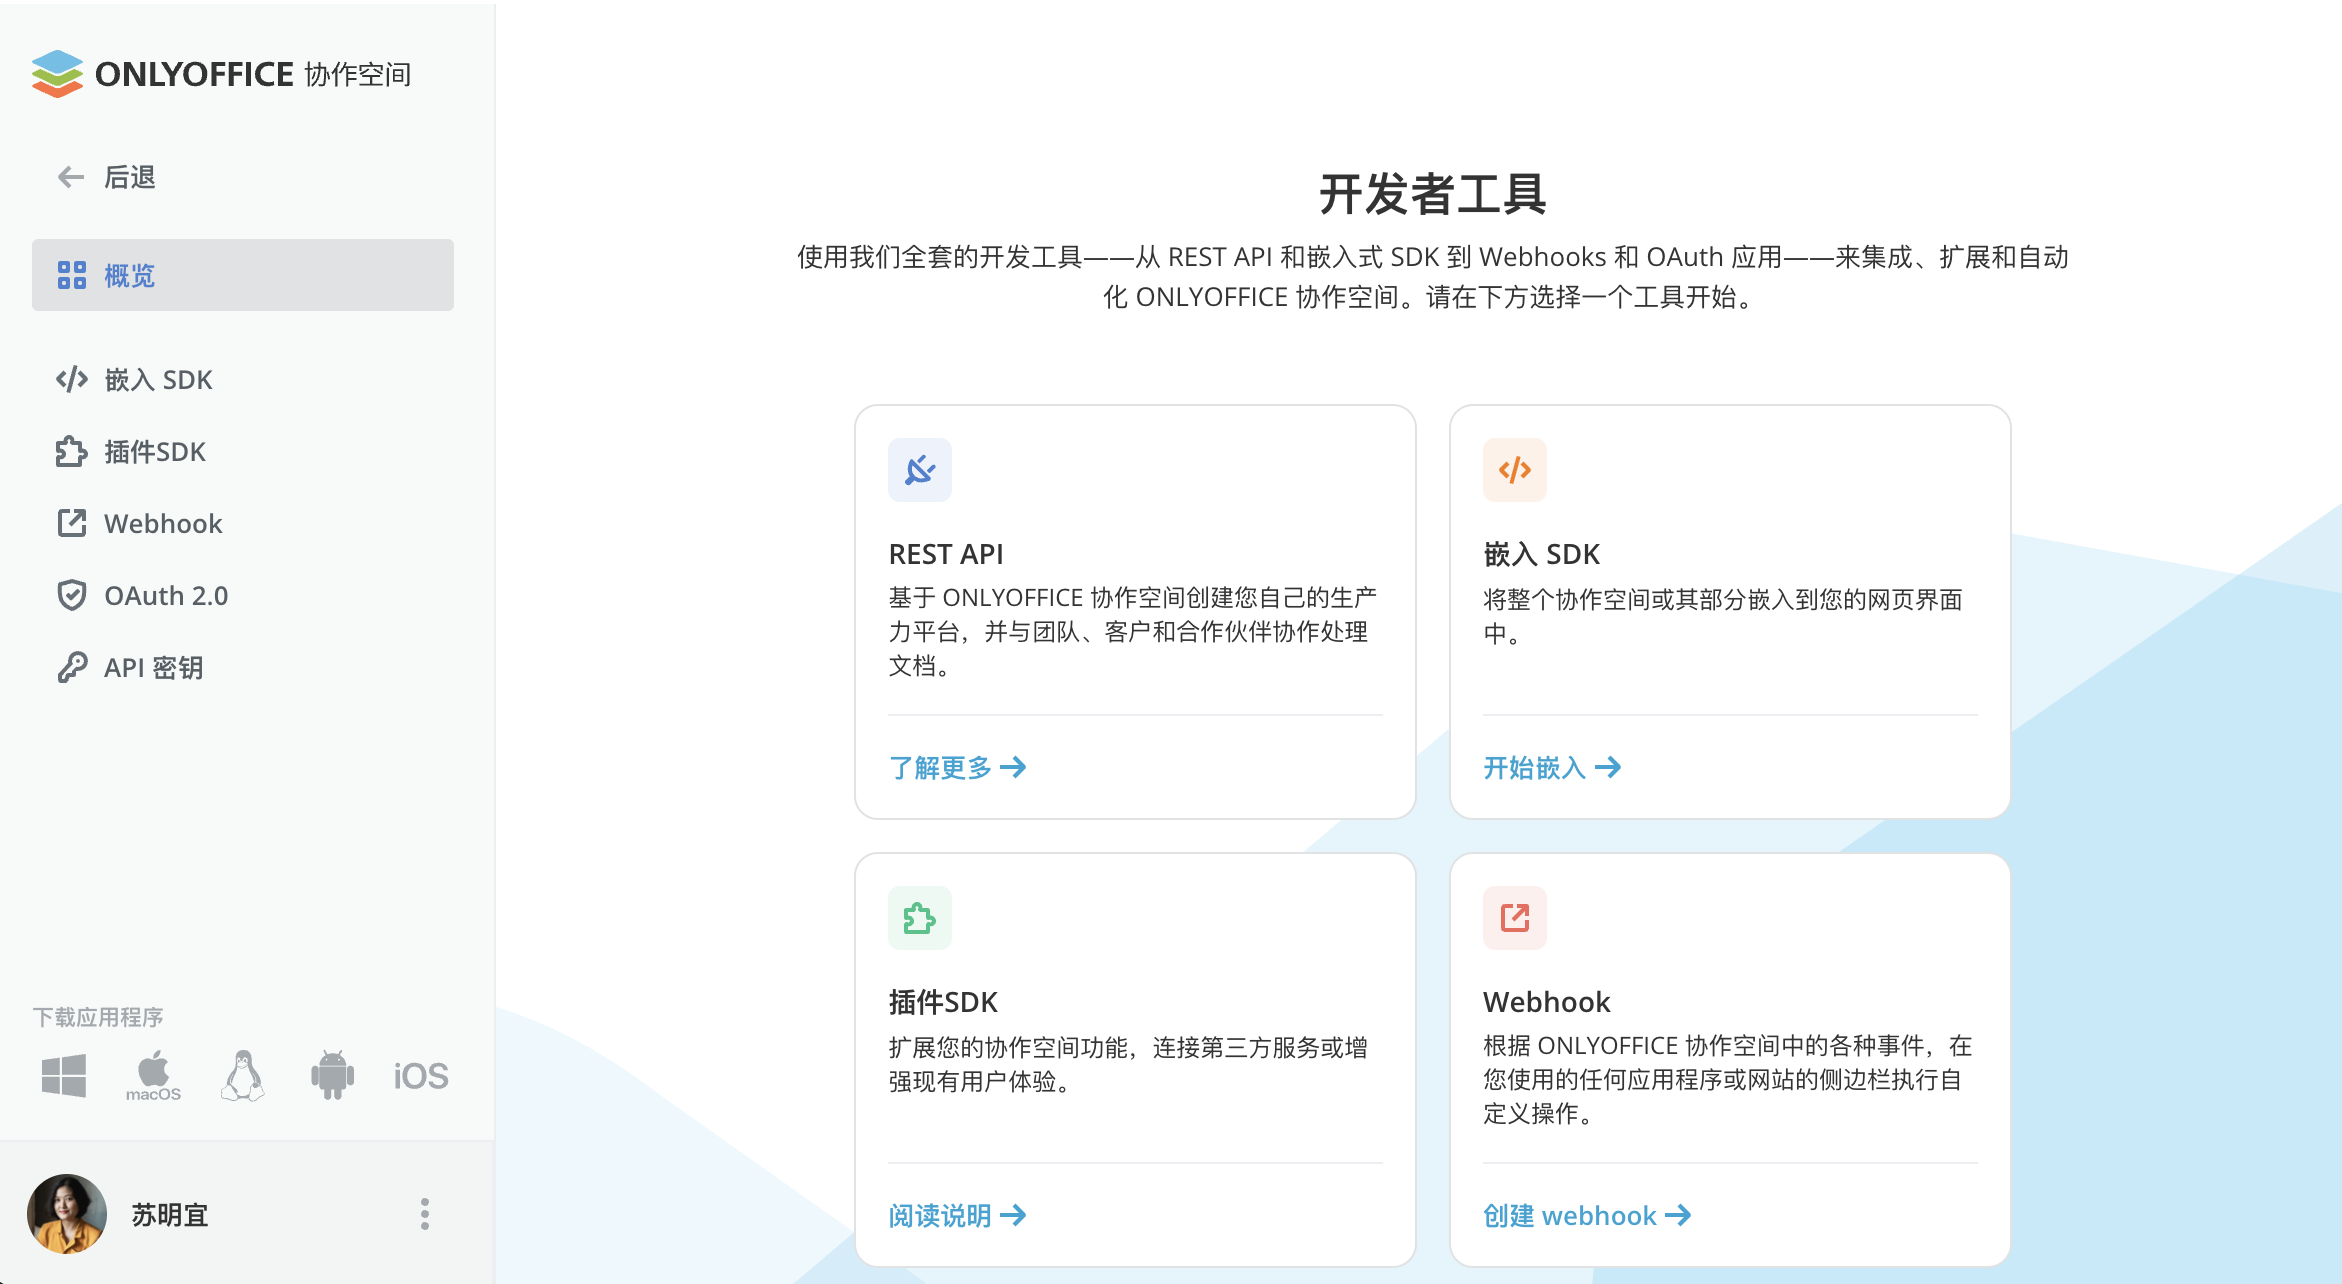
Task: Click the API 密钥 key icon
Action: tap(72, 667)
